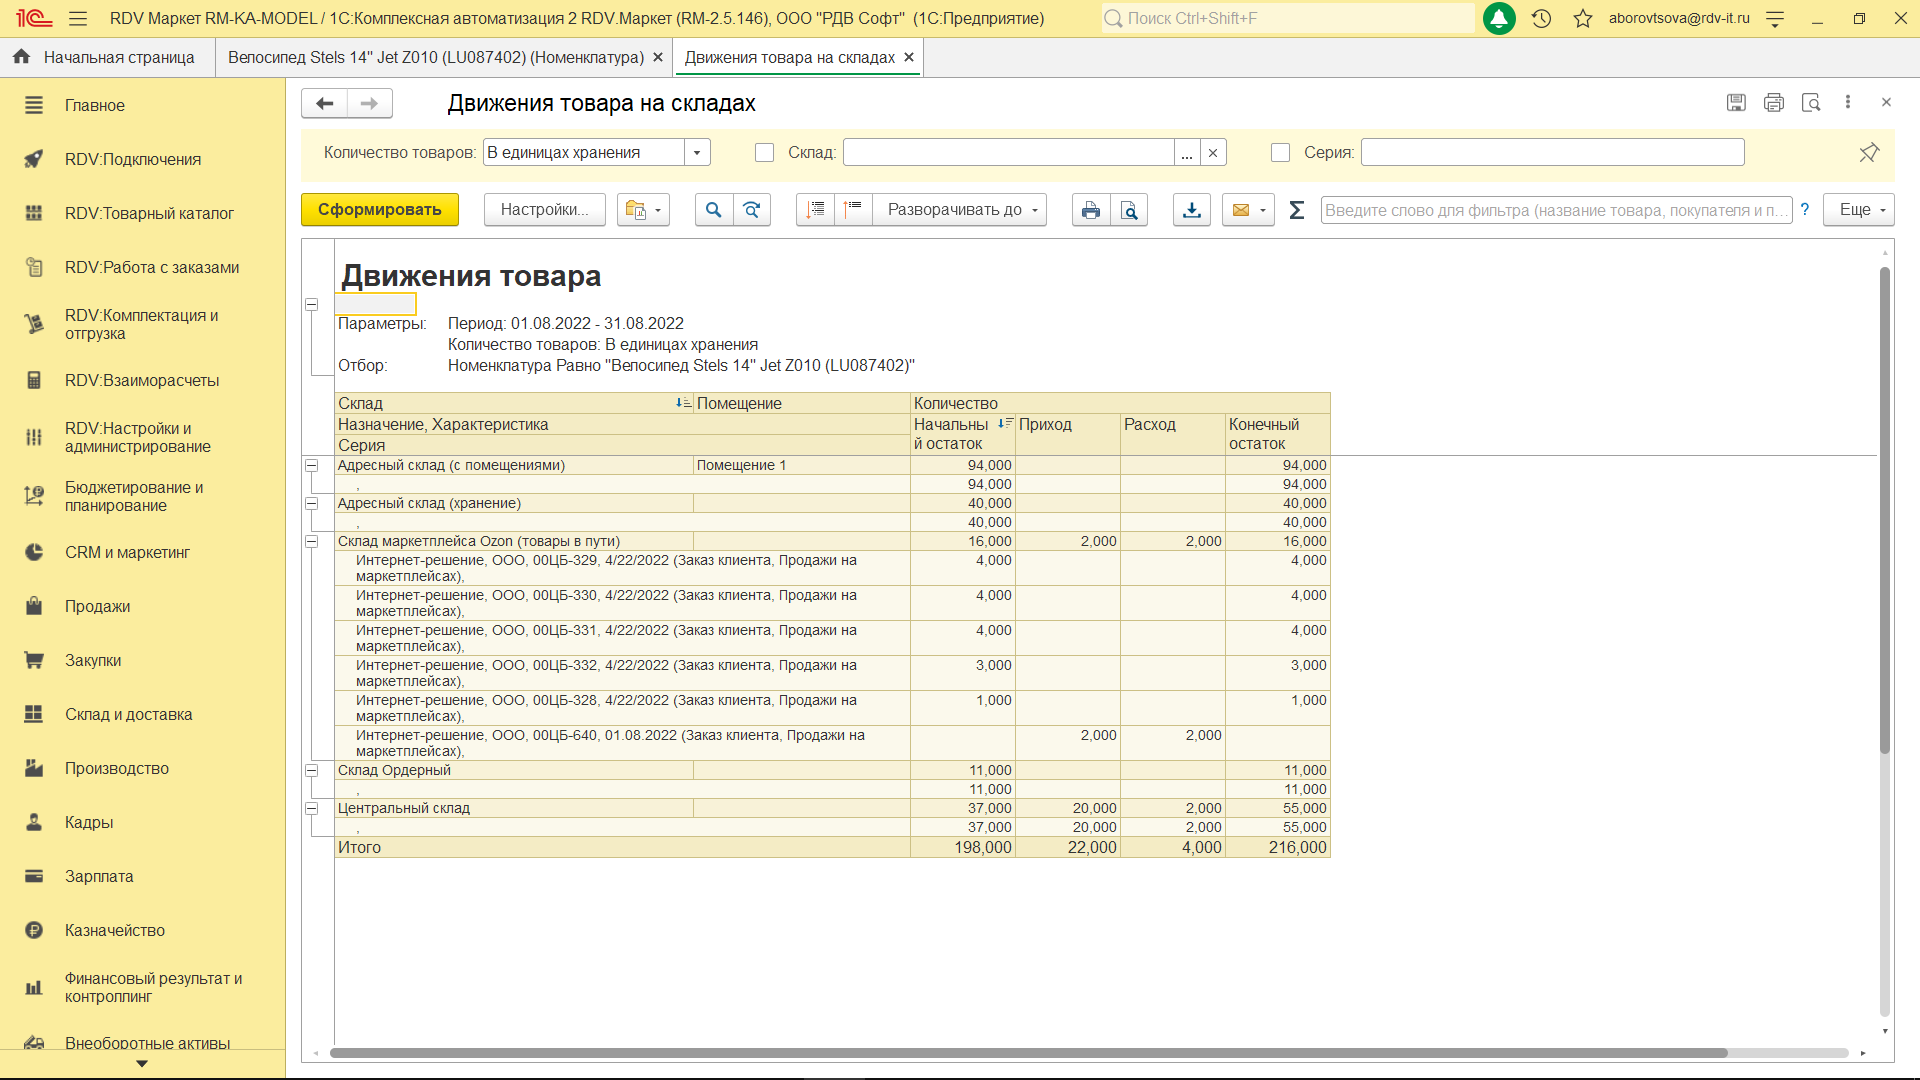The width and height of the screenshot is (1920, 1080).
Task: Open the Еще menu
Action: click(1858, 210)
